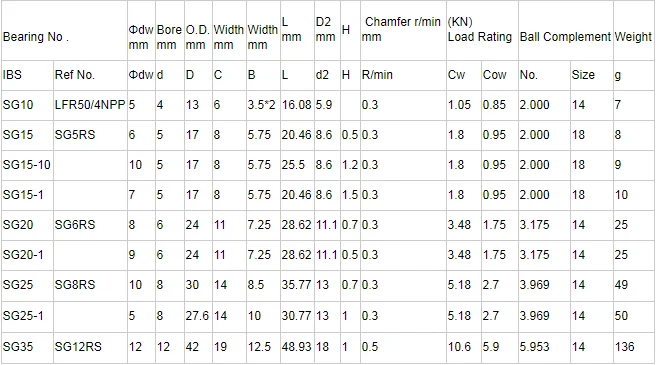The image size is (656, 365).
Task: Click the SG20-1 bearing number
Action: click(x=23, y=254)
